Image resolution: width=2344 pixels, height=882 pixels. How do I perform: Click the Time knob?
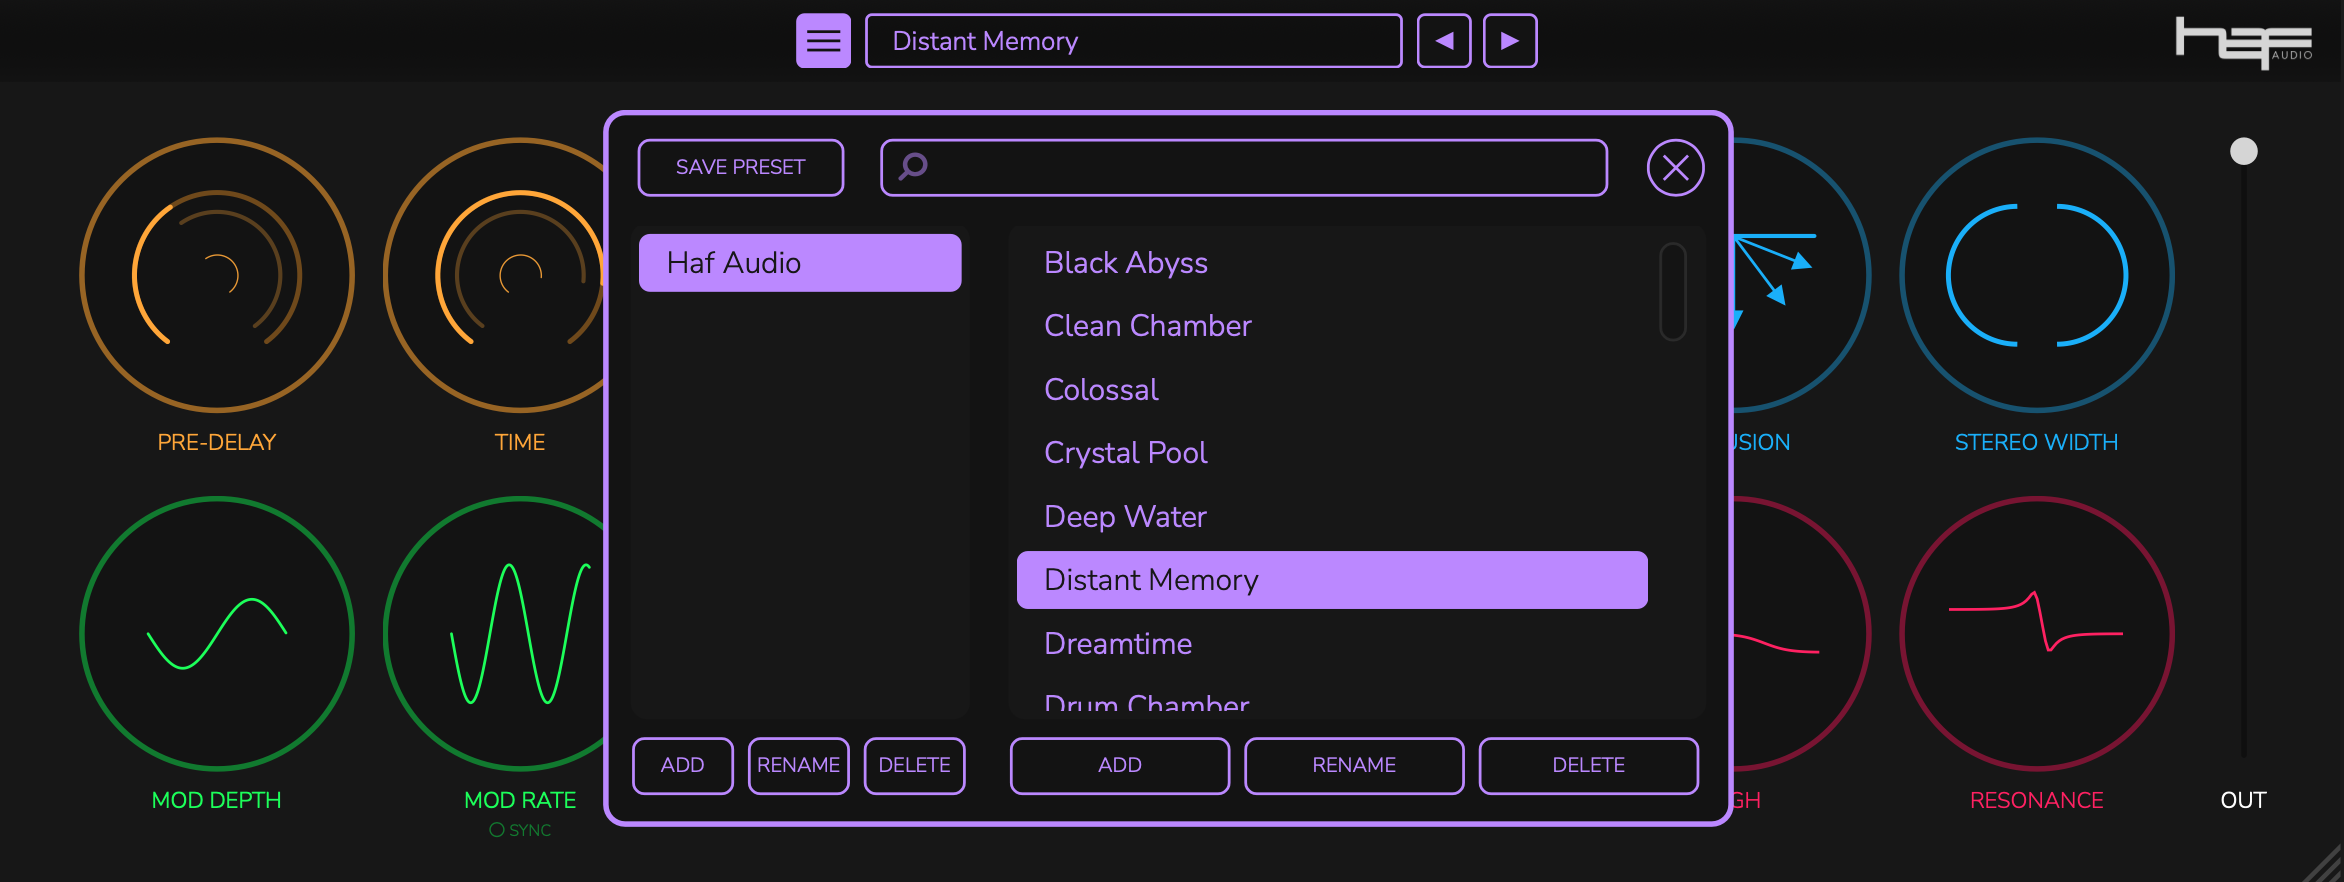500,275
